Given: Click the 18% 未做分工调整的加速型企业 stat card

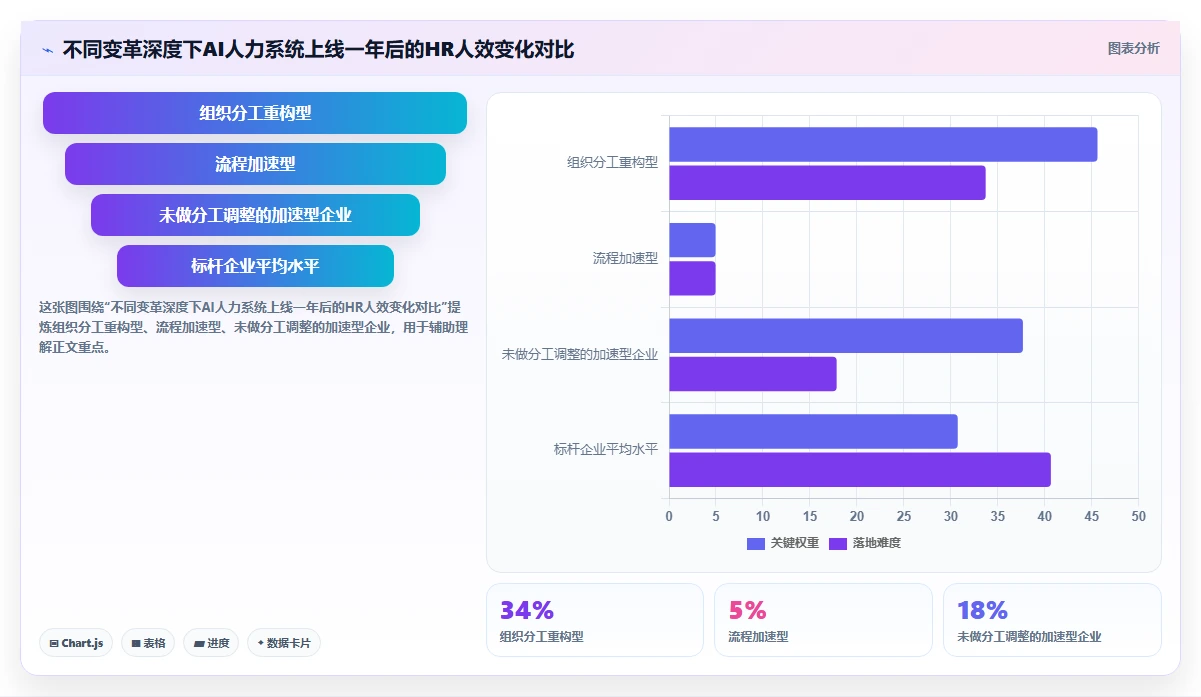Looking at the screenshot, I should click(1052, 620).
